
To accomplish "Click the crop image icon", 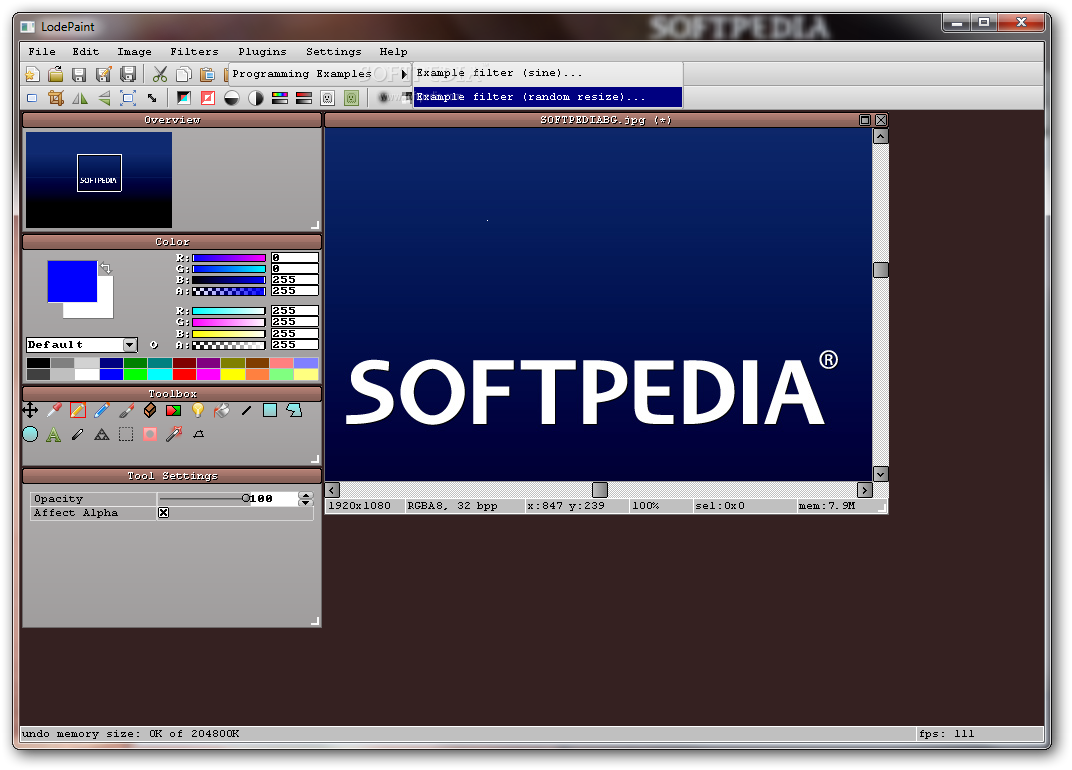I will pos(55,98).
